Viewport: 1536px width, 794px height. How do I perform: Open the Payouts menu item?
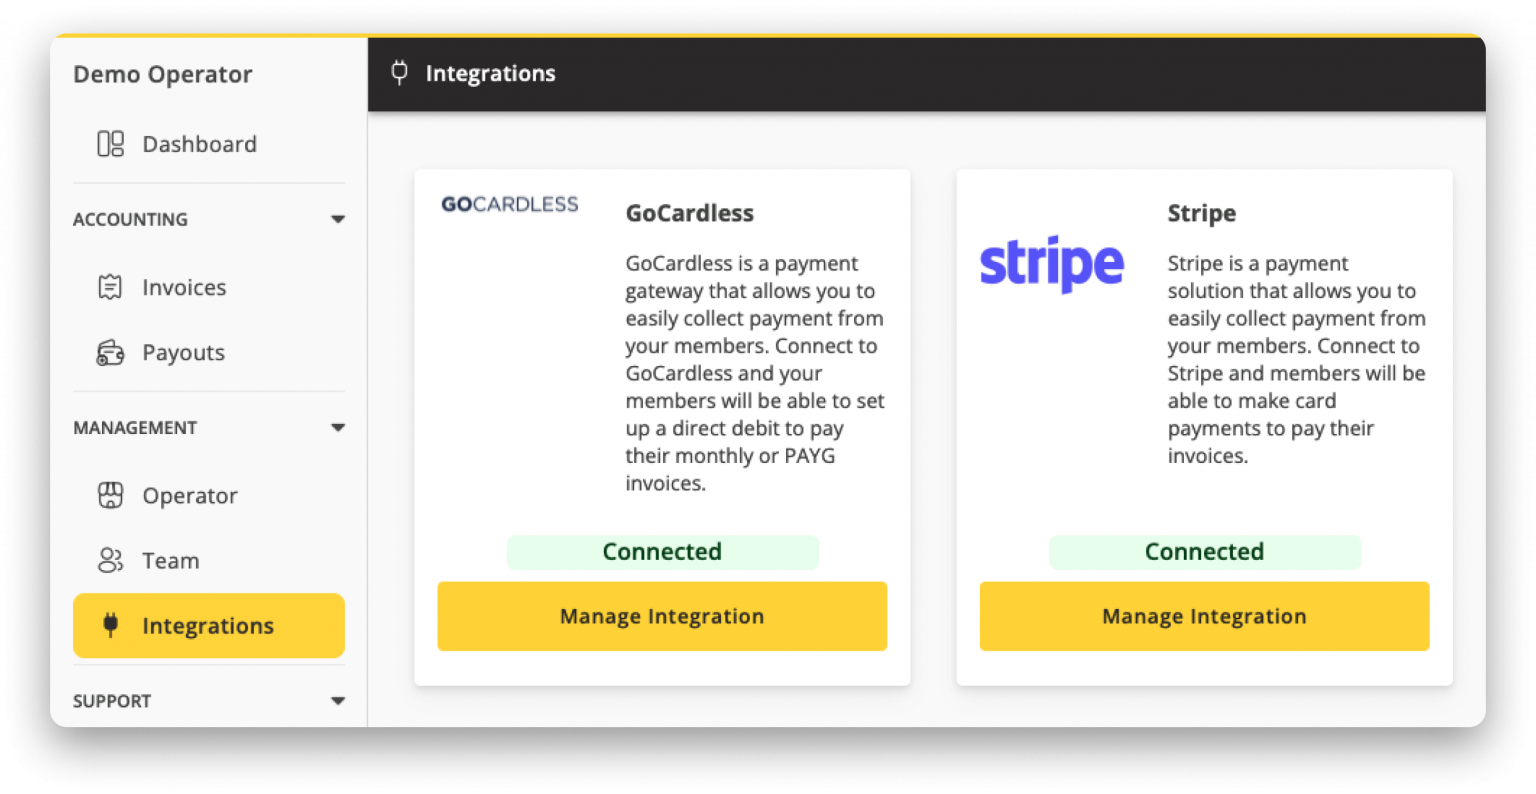183,352
